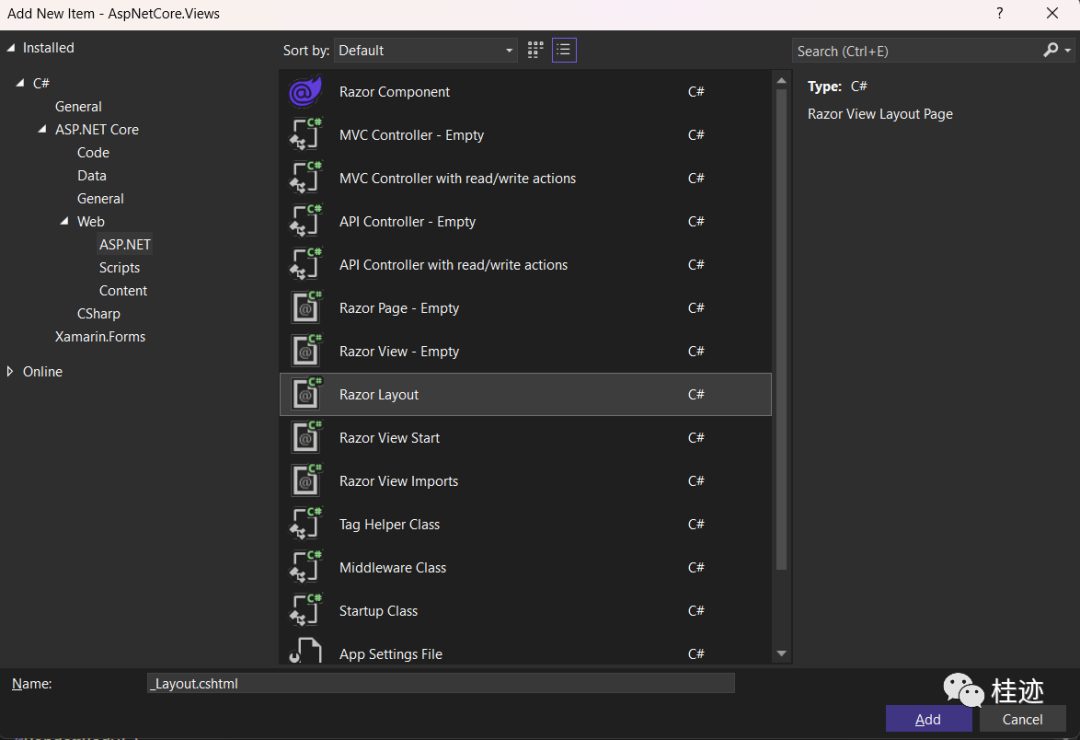Collapse the ASP.NET Core tree node
Screen dimensions: 1080x740
pyautogui.click(x=42, y=129)
